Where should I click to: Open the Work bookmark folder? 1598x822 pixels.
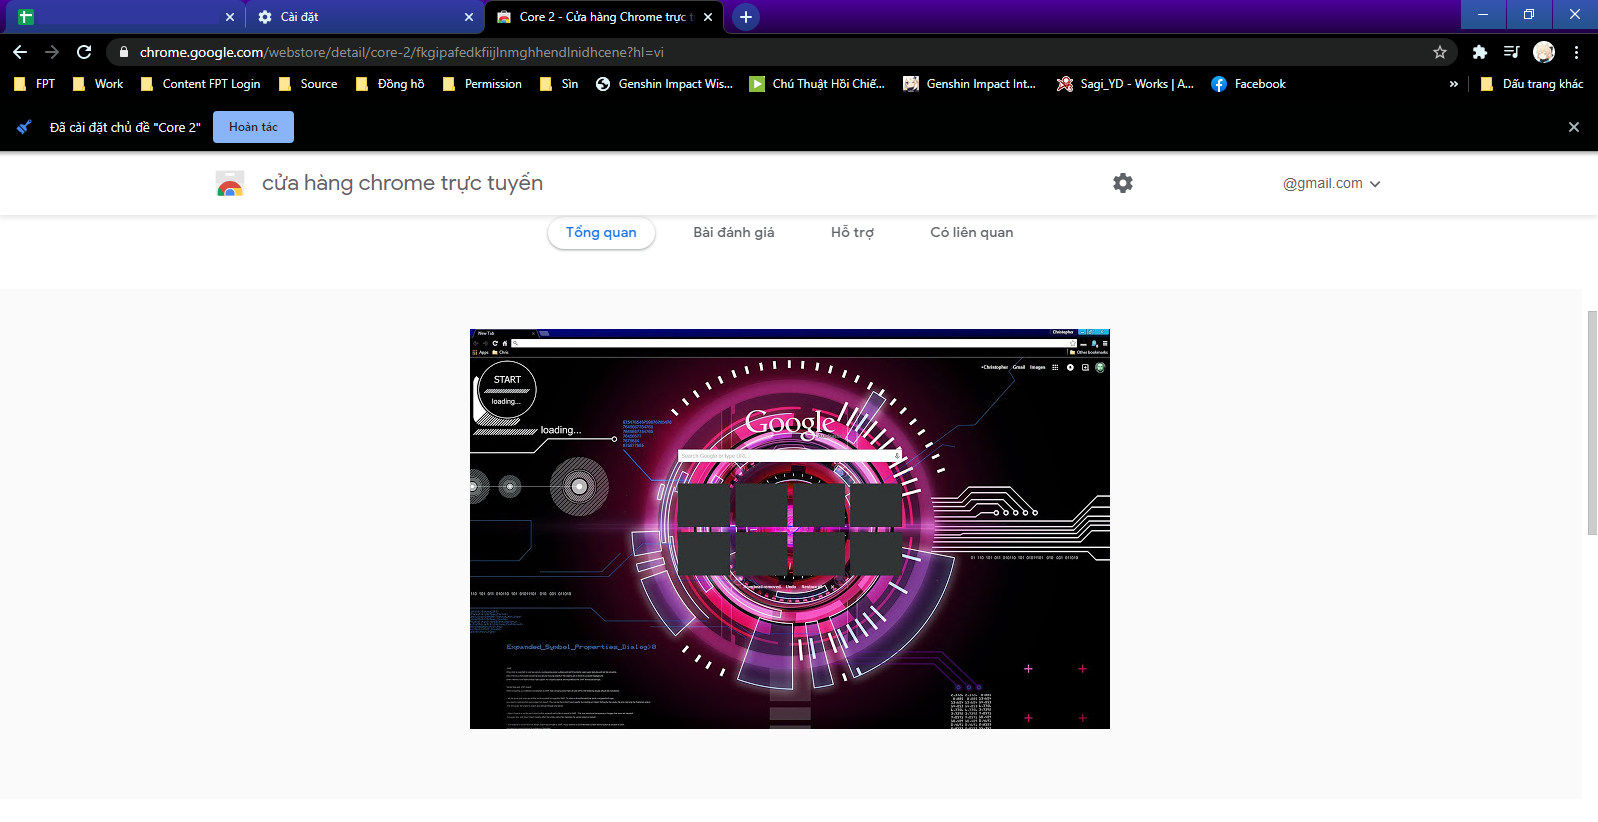[x=97, y=84]
